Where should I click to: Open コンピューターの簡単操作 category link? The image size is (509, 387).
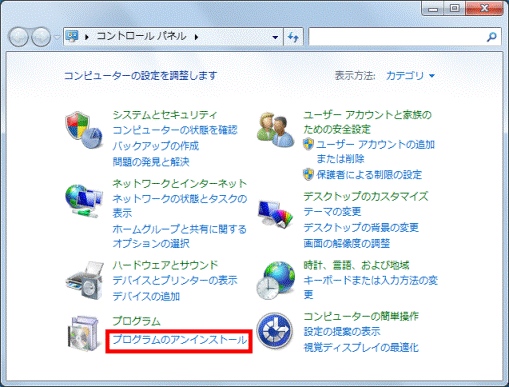click(x=361, y=316)
